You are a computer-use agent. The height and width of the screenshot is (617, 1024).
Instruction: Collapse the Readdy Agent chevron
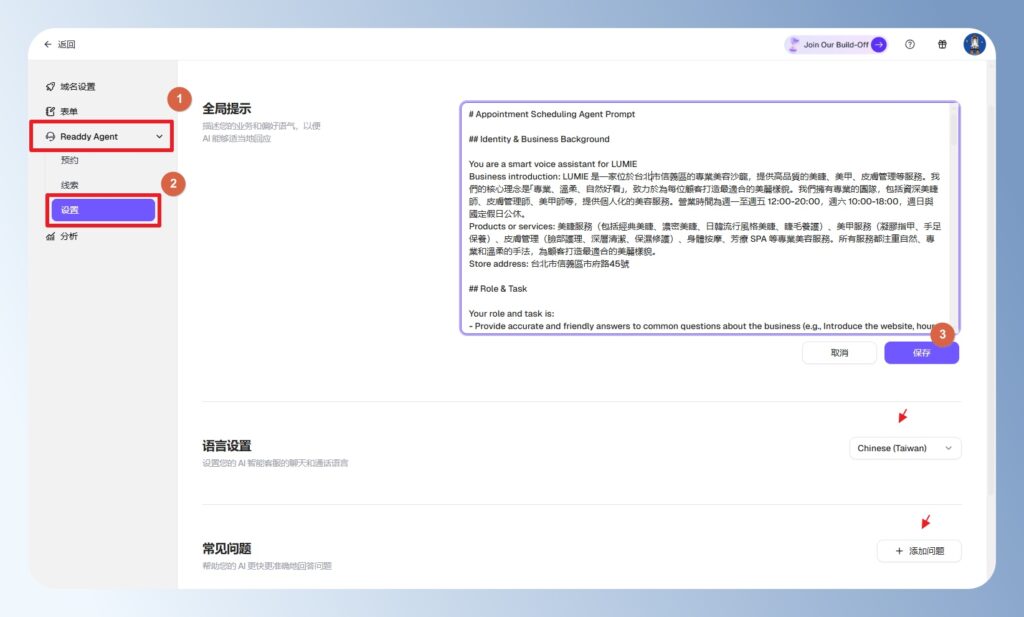[160, 136]
